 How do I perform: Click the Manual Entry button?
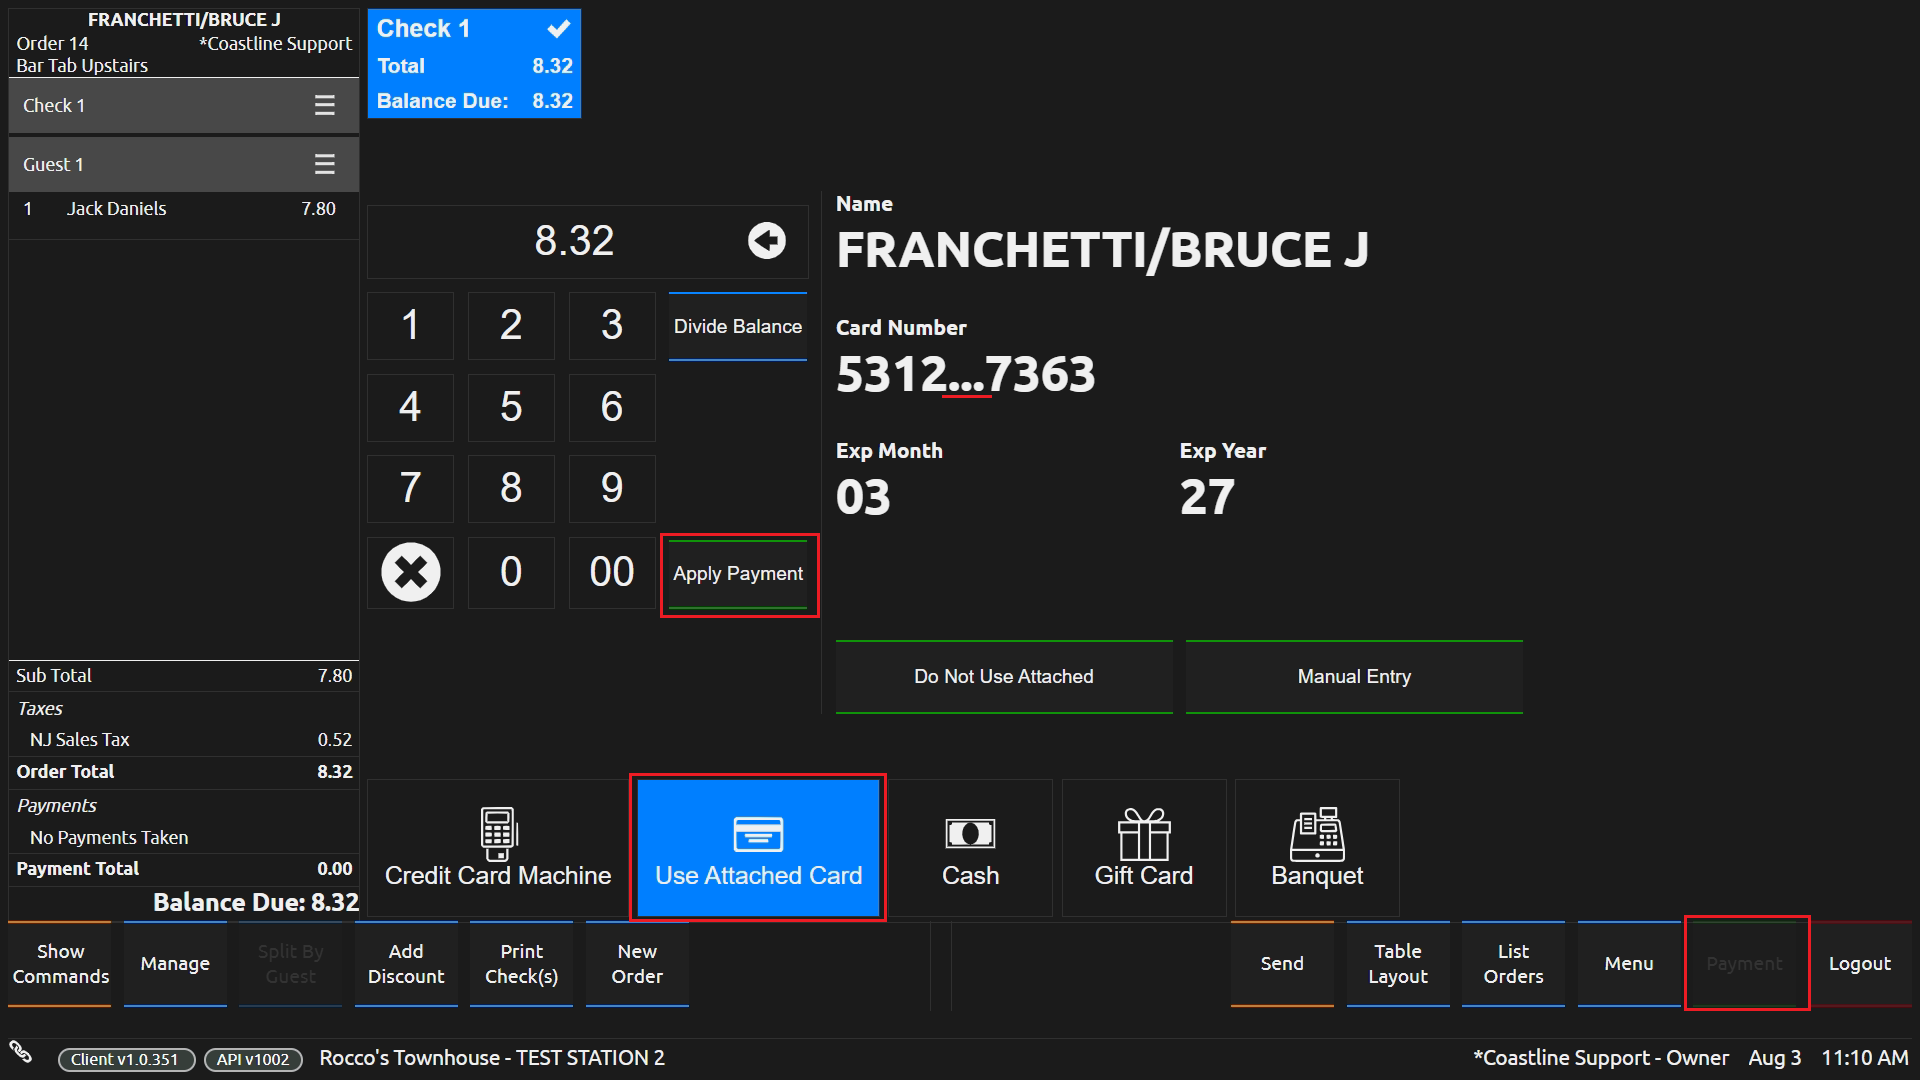point(1353,677)
